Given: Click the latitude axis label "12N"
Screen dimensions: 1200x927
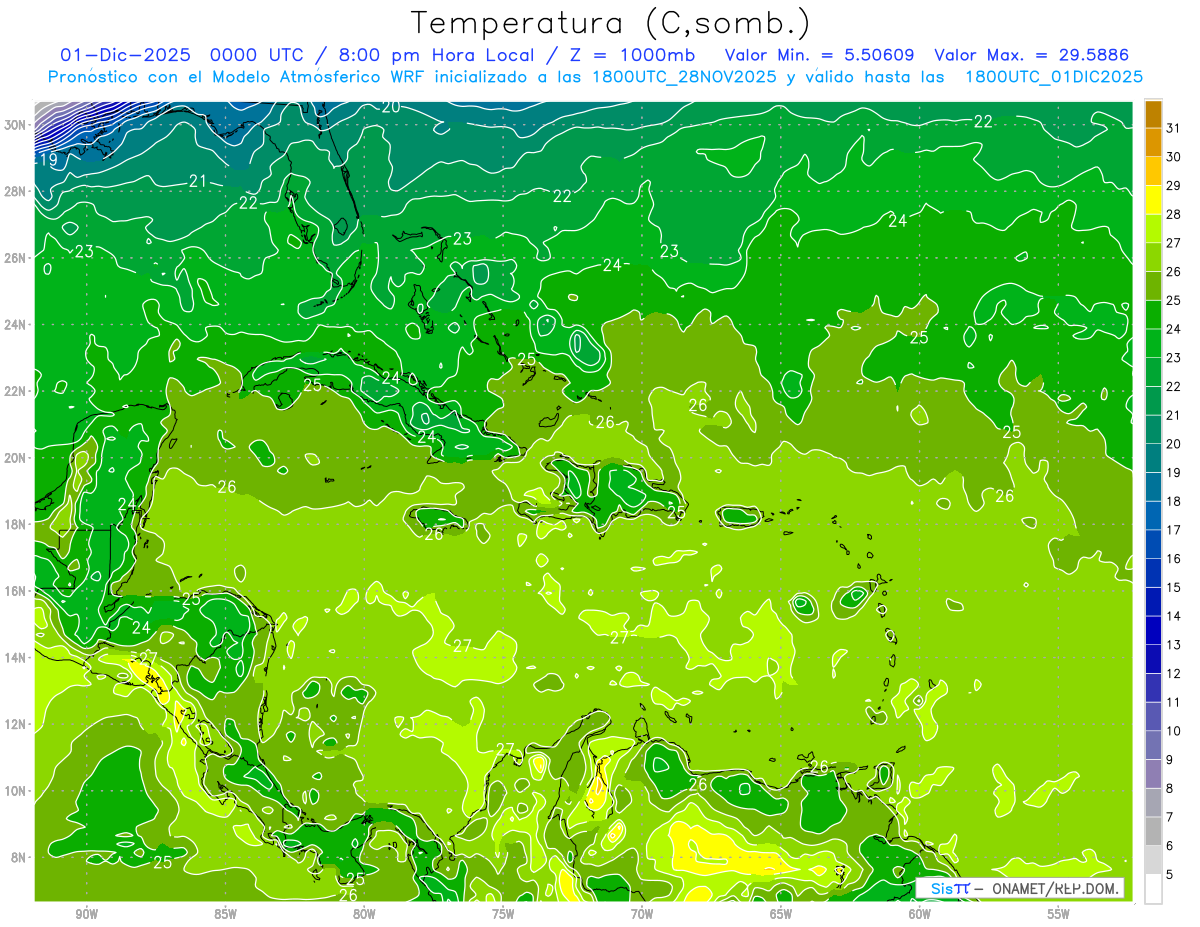Looking at the screenshot, I should point(16,724).
